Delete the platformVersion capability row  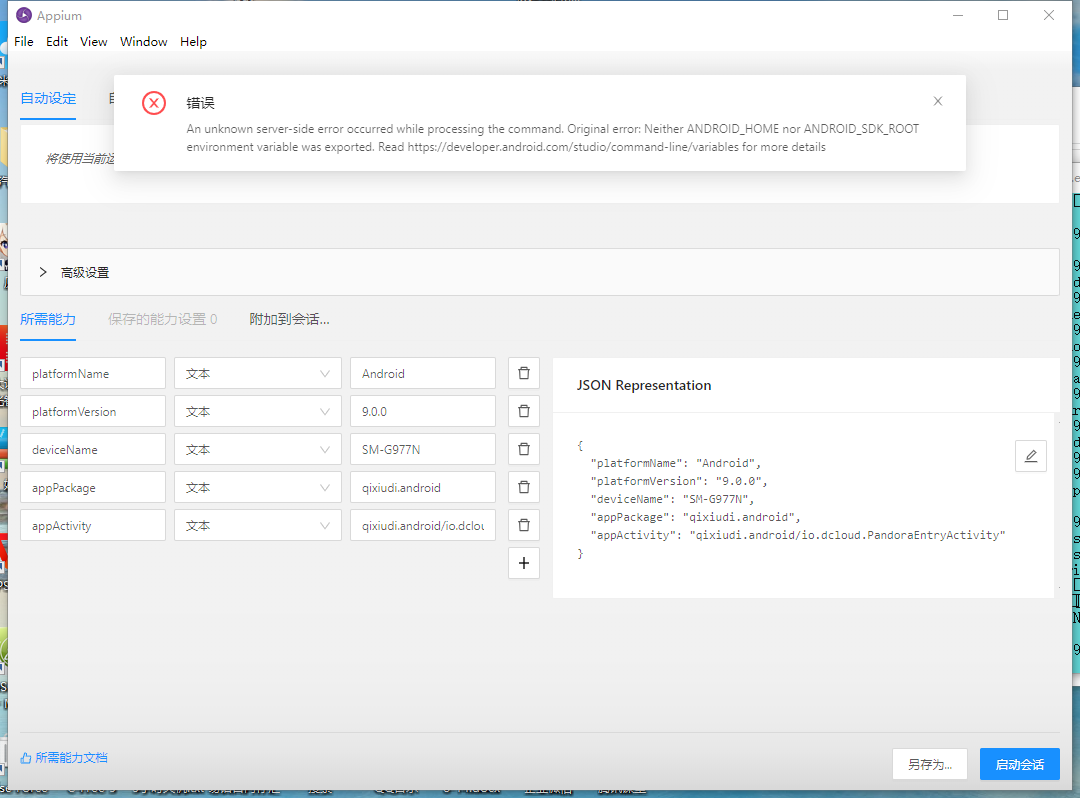tap(523, 411)
